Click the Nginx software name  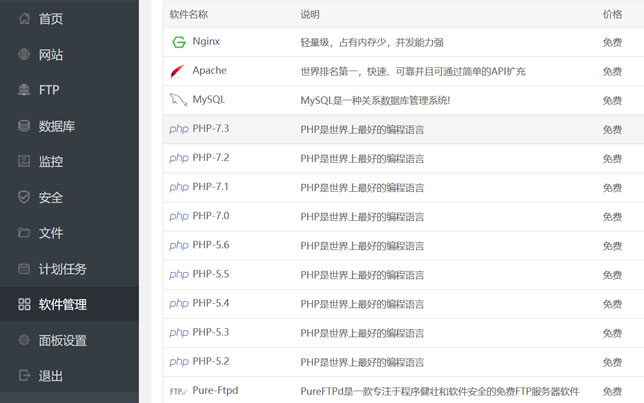pos(206,41)
